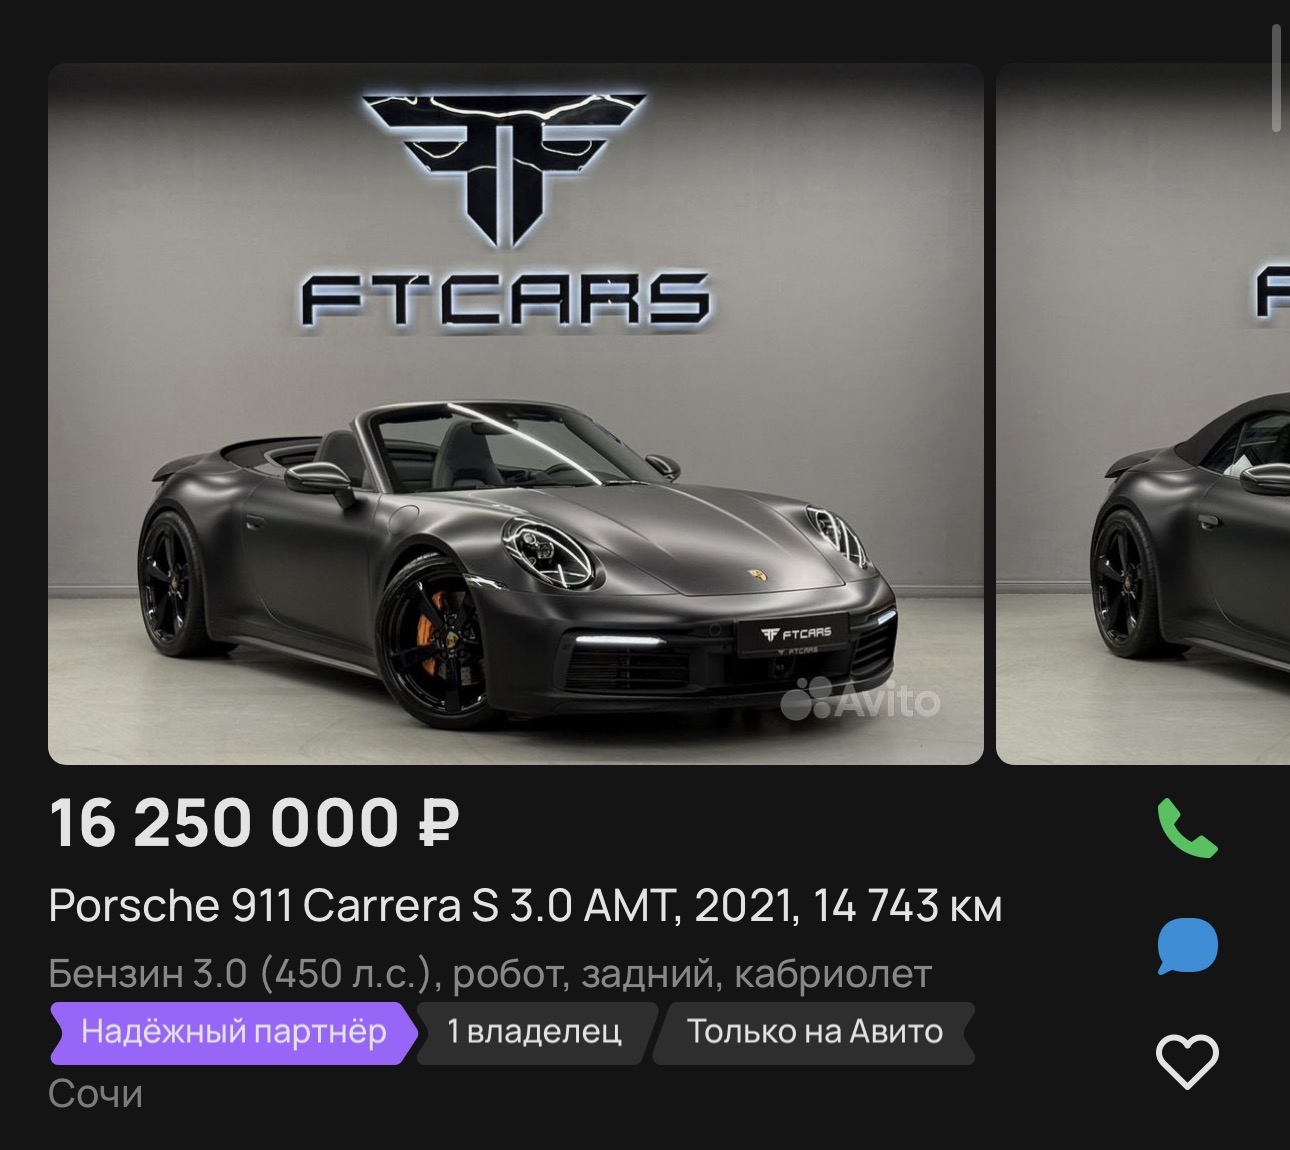Image resolution: width=1290 pixels, height=1150 pixels.
Task: Click the Бензин 3.0 specs description line
Action: 490,973
